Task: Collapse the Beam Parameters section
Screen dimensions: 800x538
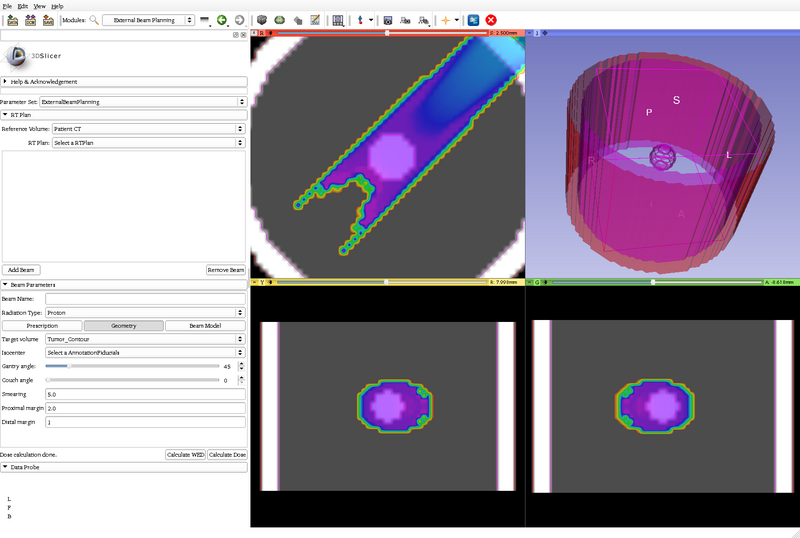Action: [6, 285]
